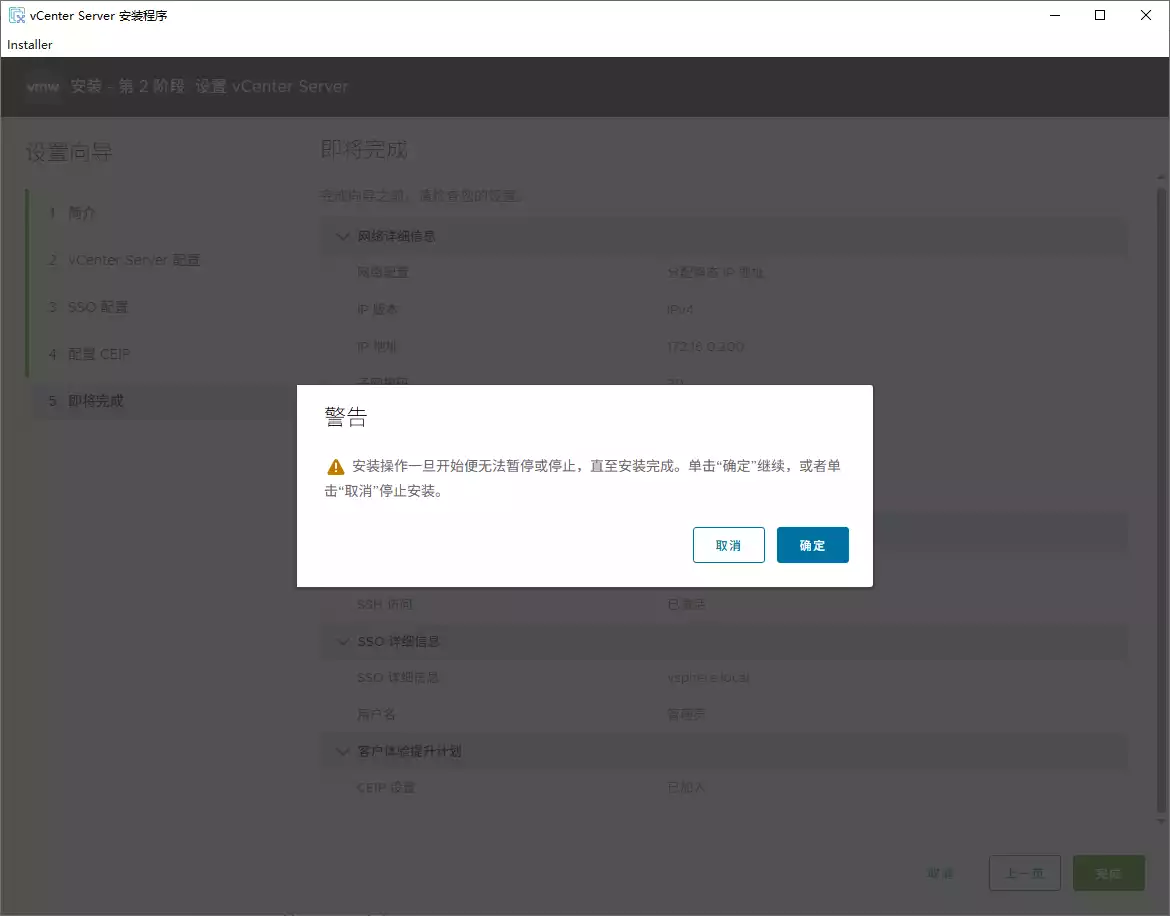Click the vsphere.local SSO domain value
This screenshot has height=916, width=1170.
(x=708, y=677)
